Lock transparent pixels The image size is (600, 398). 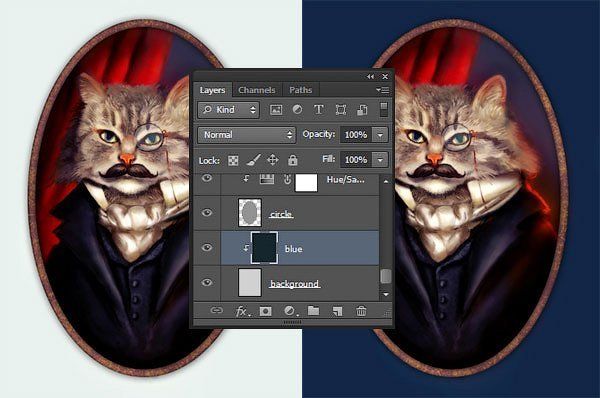(x=233, y=160)
